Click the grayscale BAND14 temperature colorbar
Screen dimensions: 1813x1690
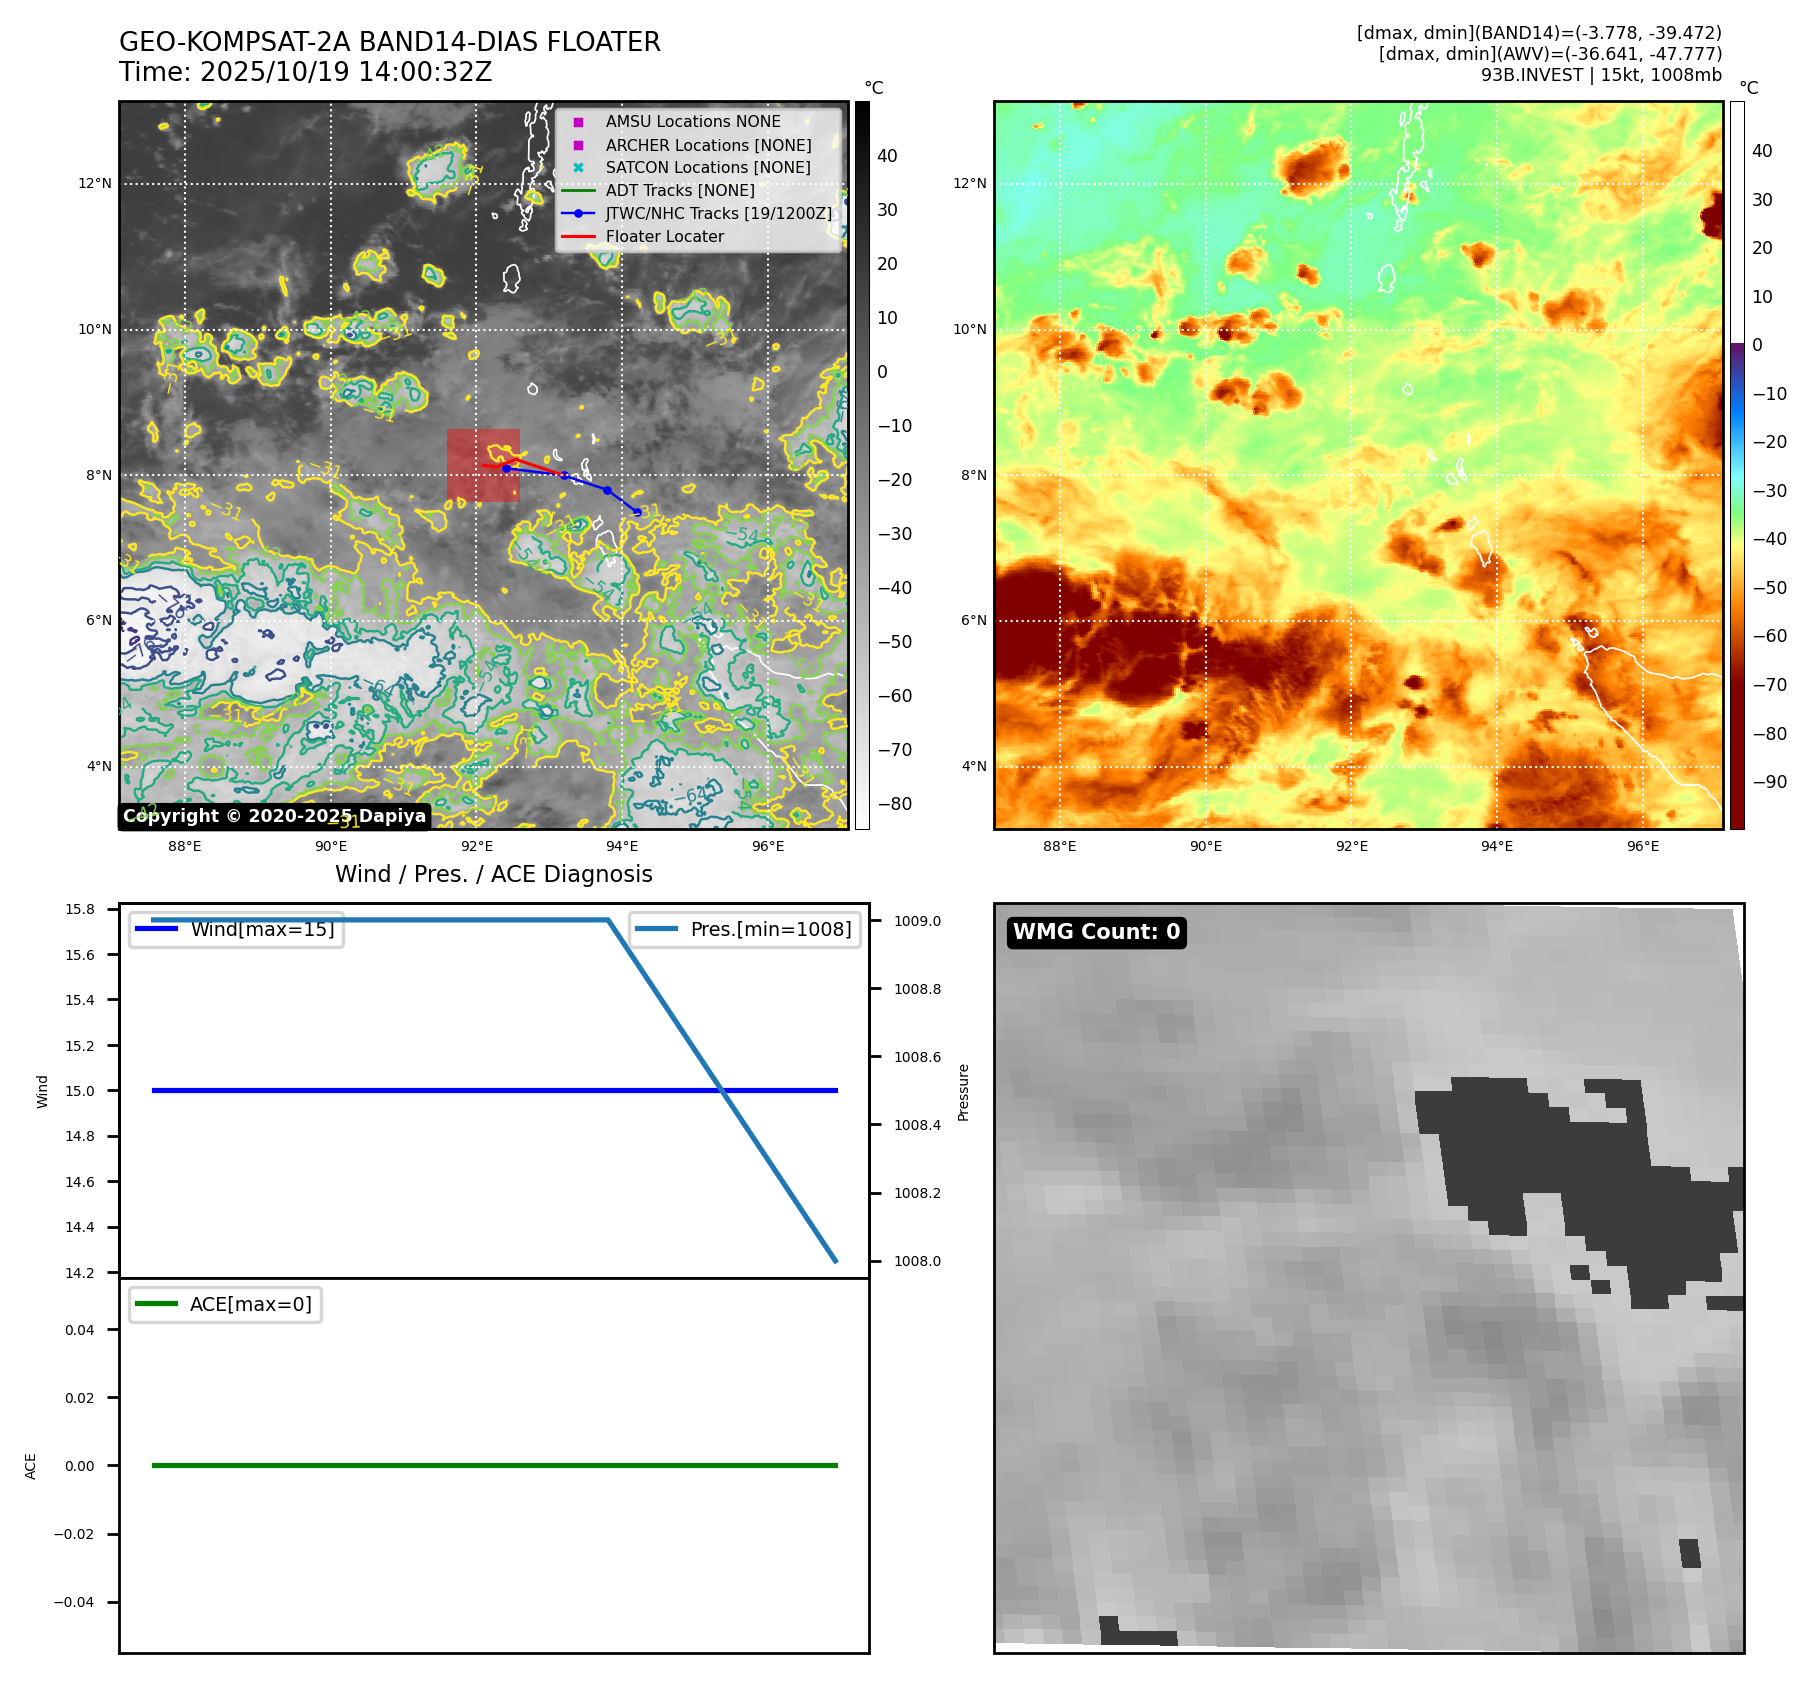(x=862, y=465)
